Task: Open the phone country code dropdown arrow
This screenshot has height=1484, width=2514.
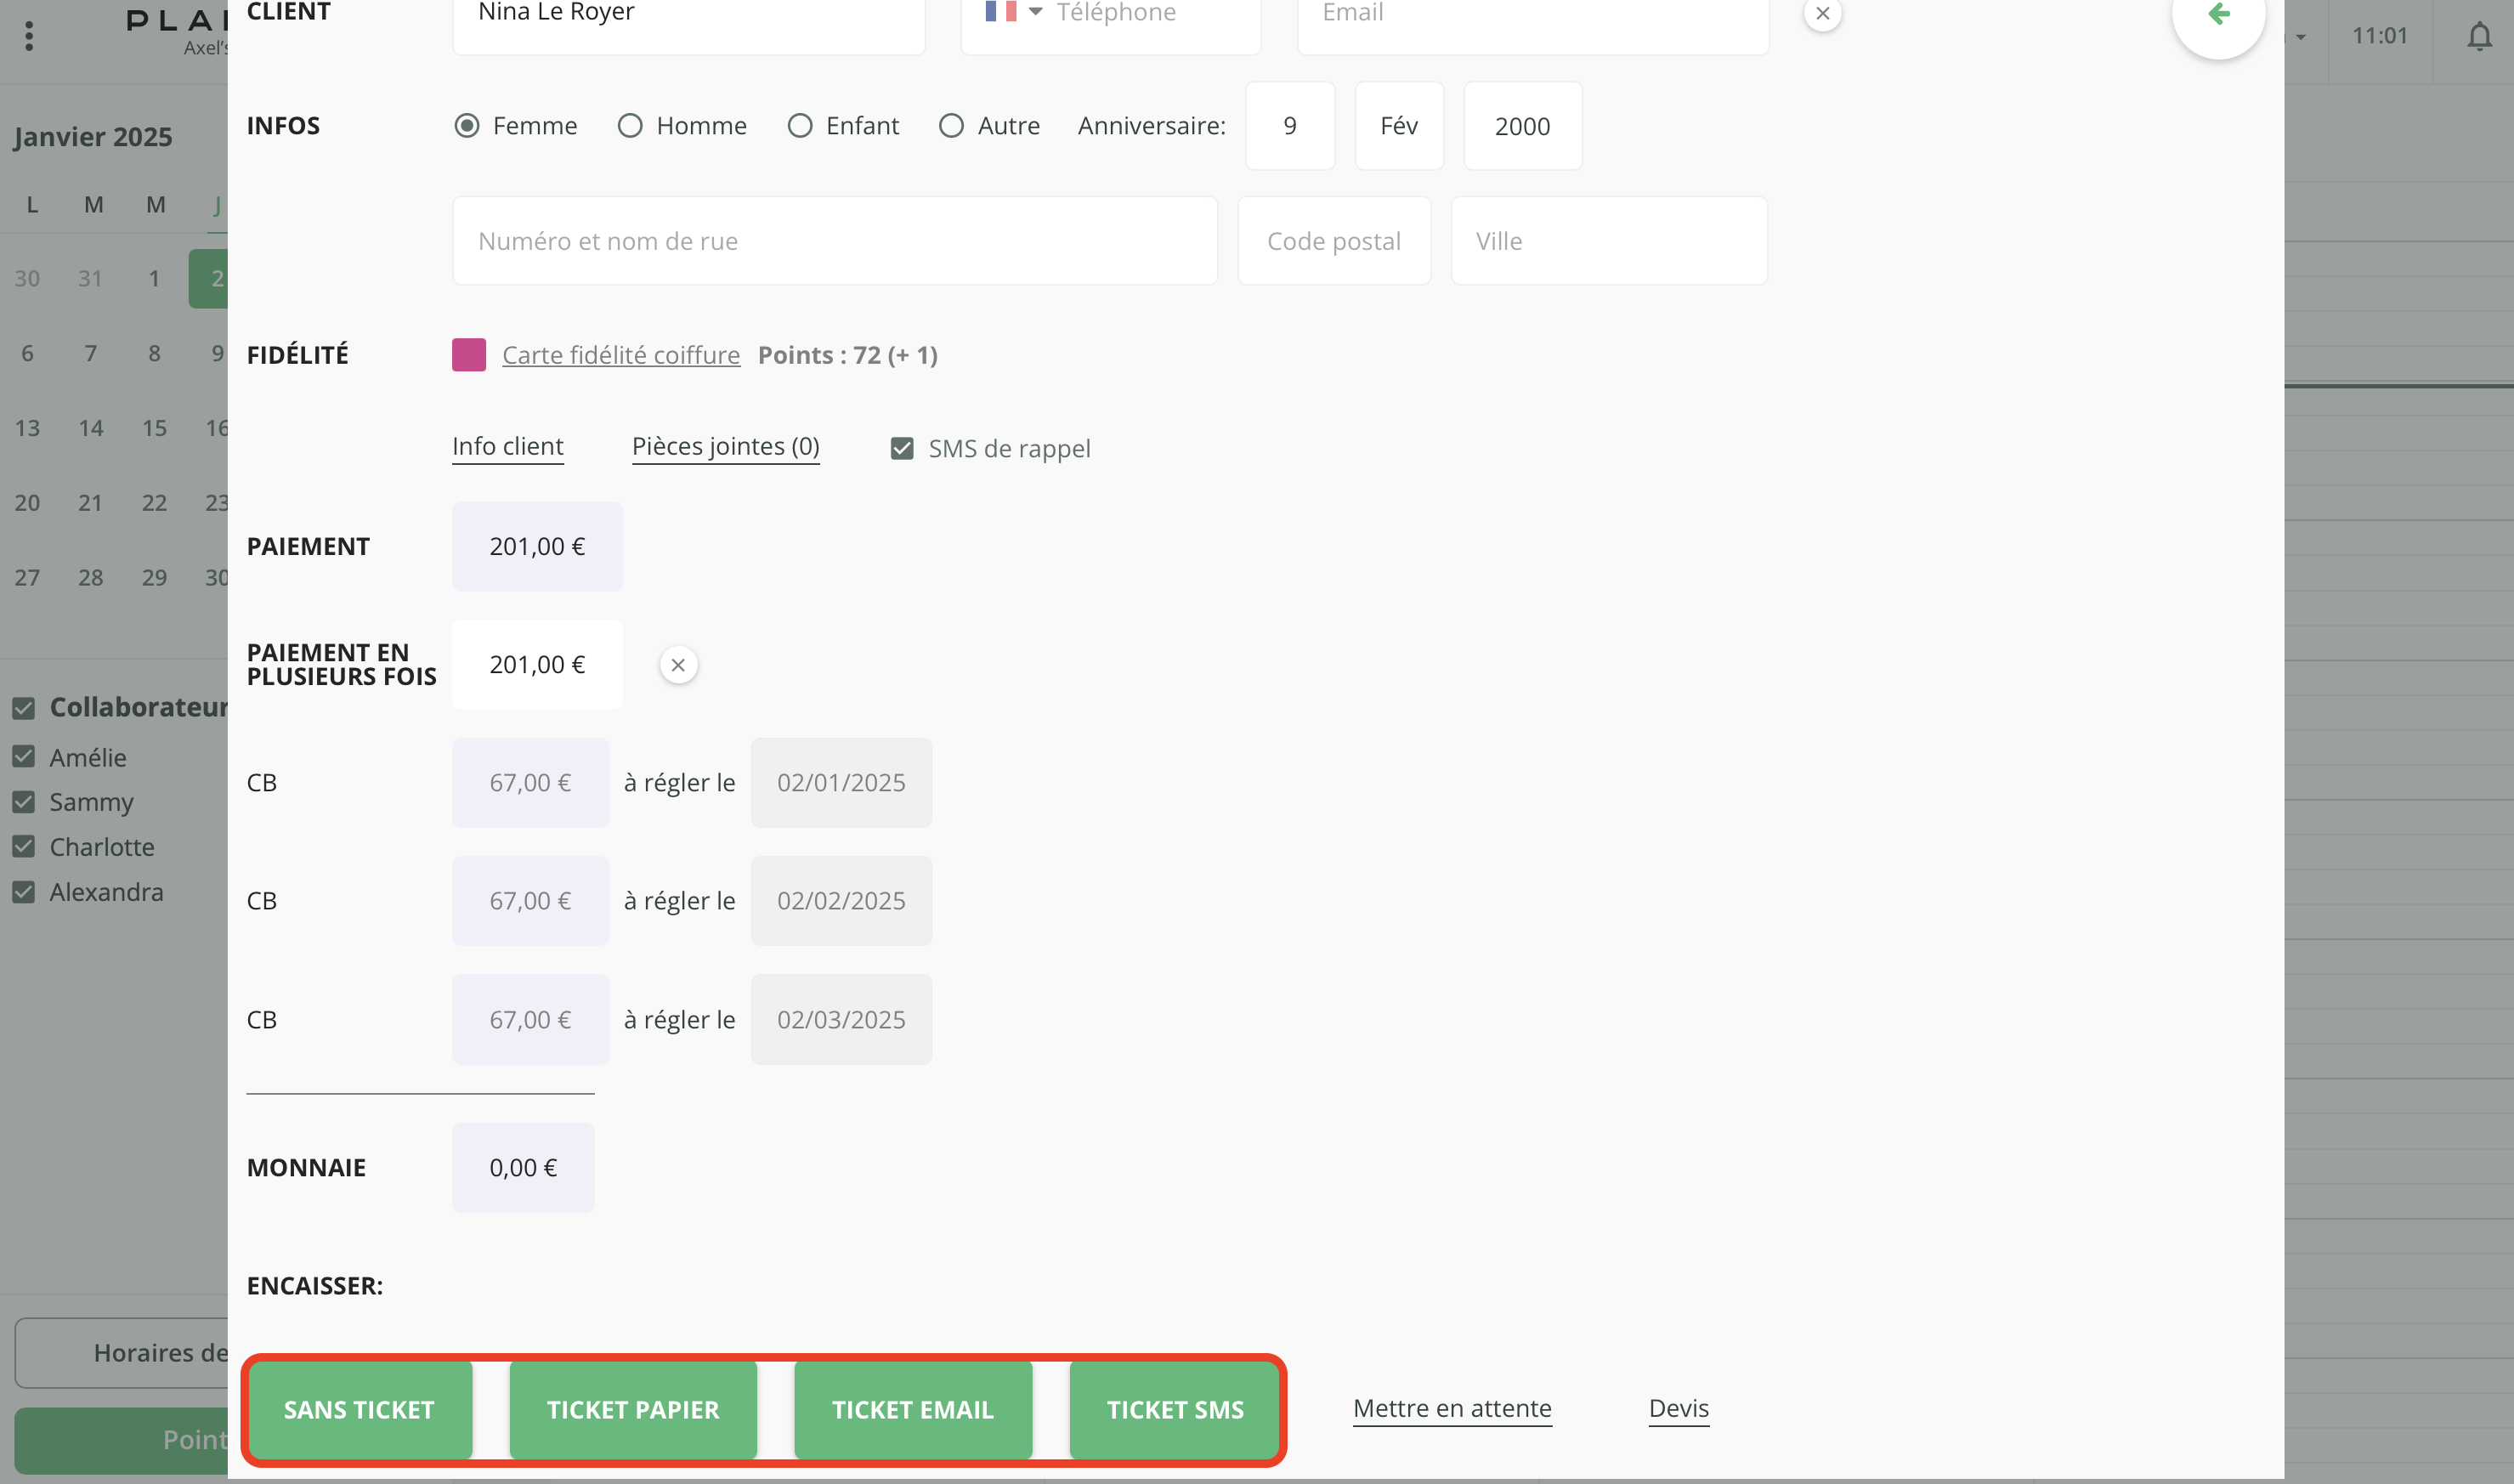Action: [1035, 12]
